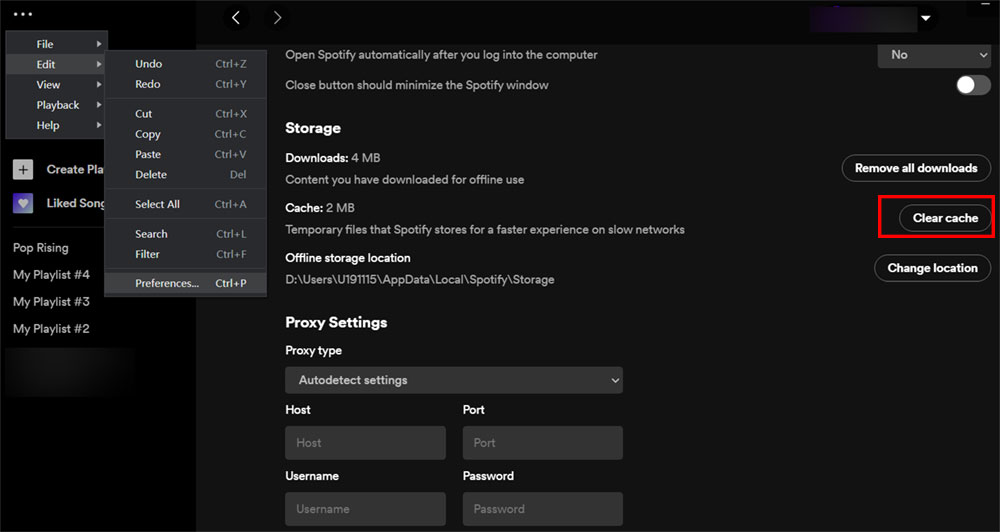Open My Playlist #4
Screen dimensions: 1000x532
coord(52,275)
